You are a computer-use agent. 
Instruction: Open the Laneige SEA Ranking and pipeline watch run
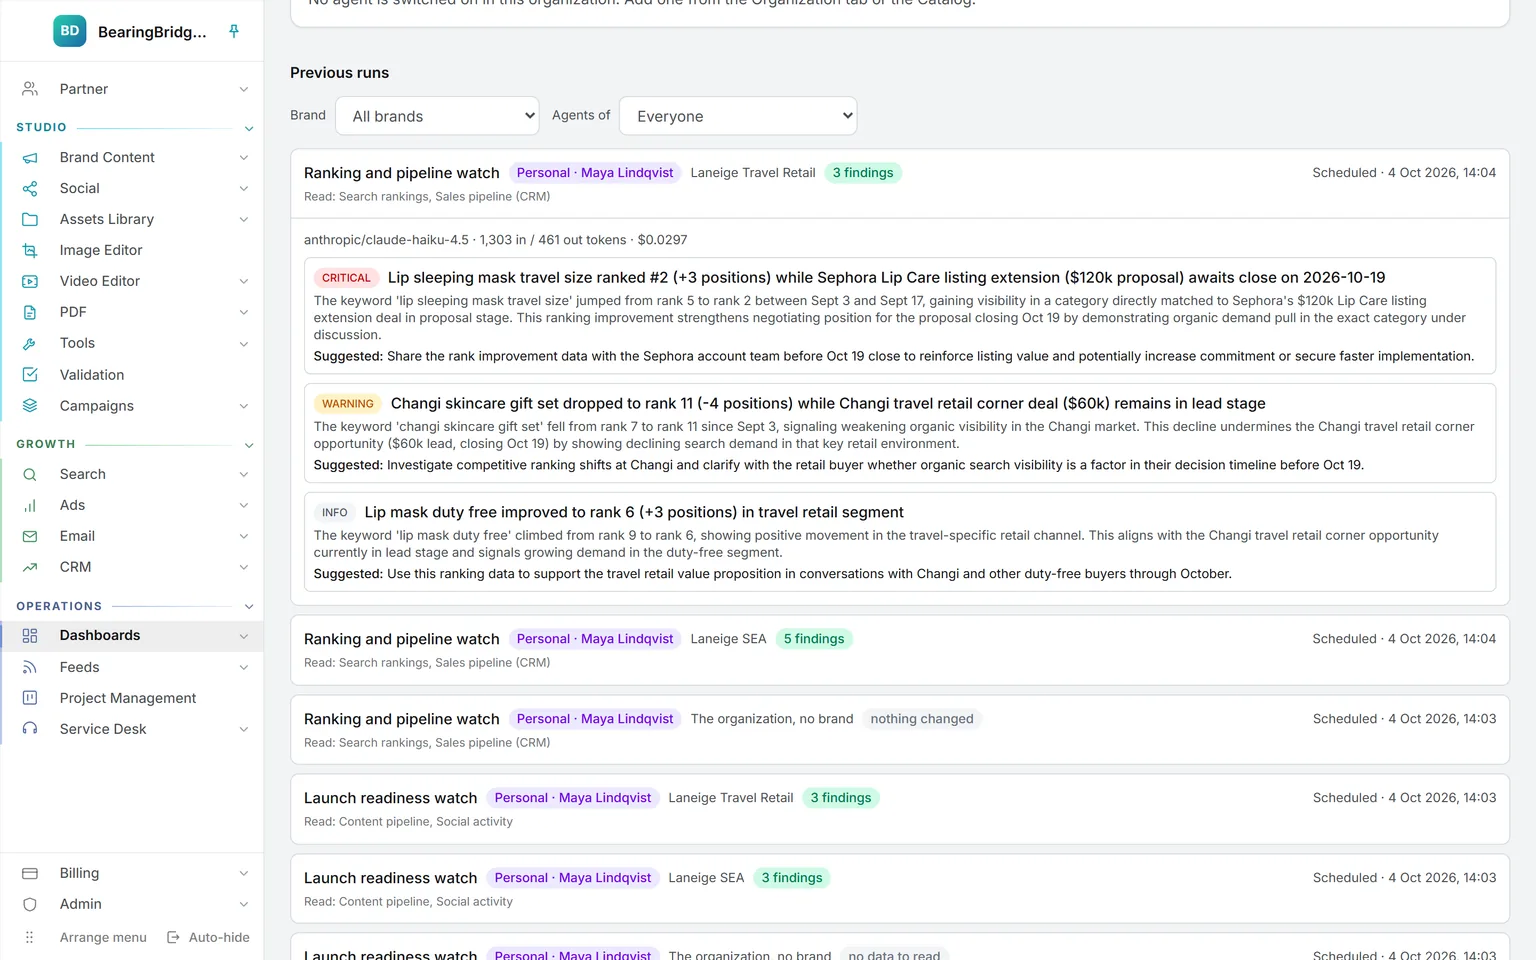point(899,650)
